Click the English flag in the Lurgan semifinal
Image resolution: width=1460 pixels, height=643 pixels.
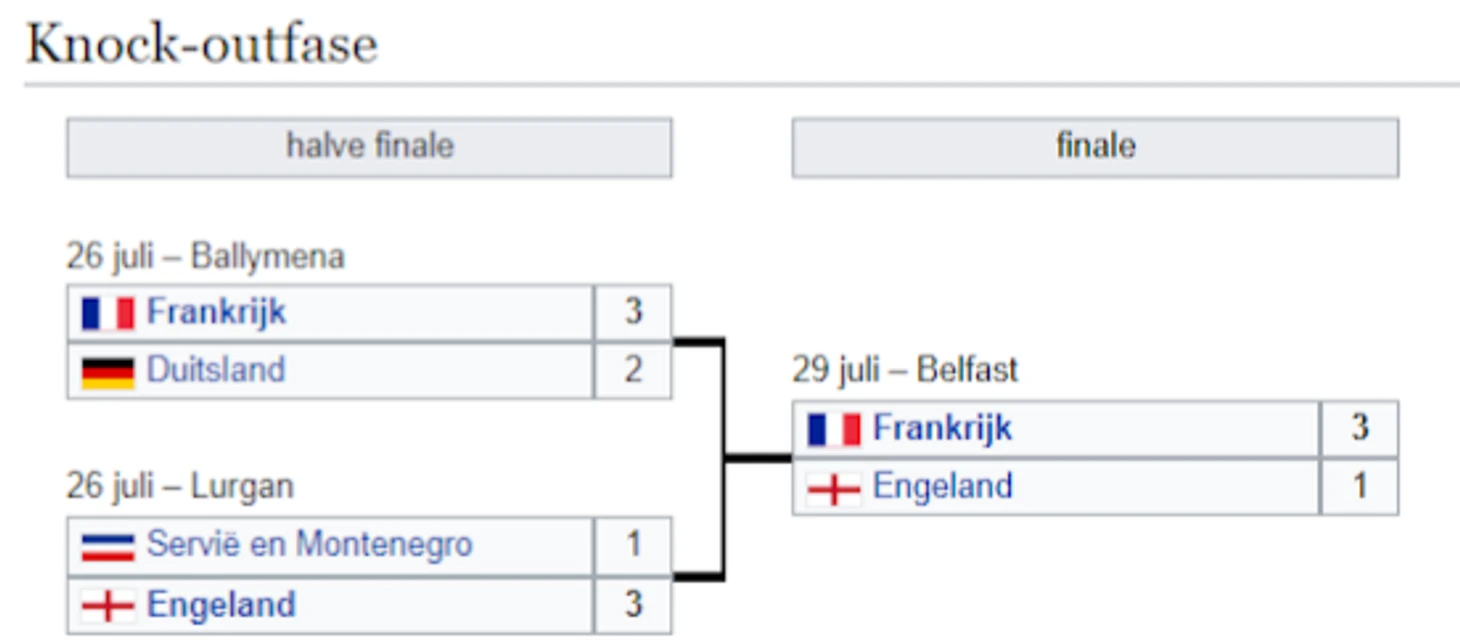coord(108,605)
